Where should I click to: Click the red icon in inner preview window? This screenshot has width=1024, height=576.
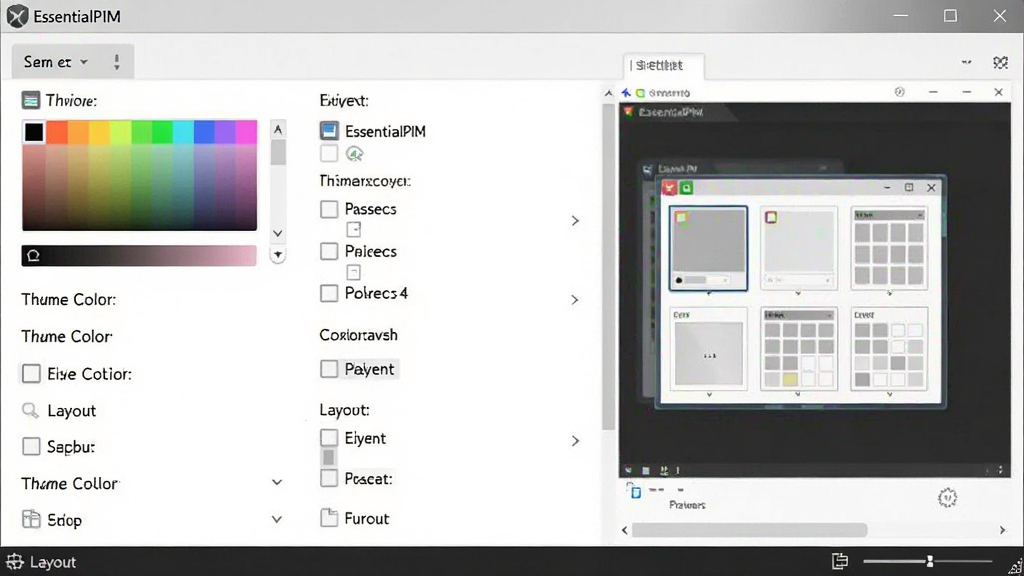coord(670,188)
